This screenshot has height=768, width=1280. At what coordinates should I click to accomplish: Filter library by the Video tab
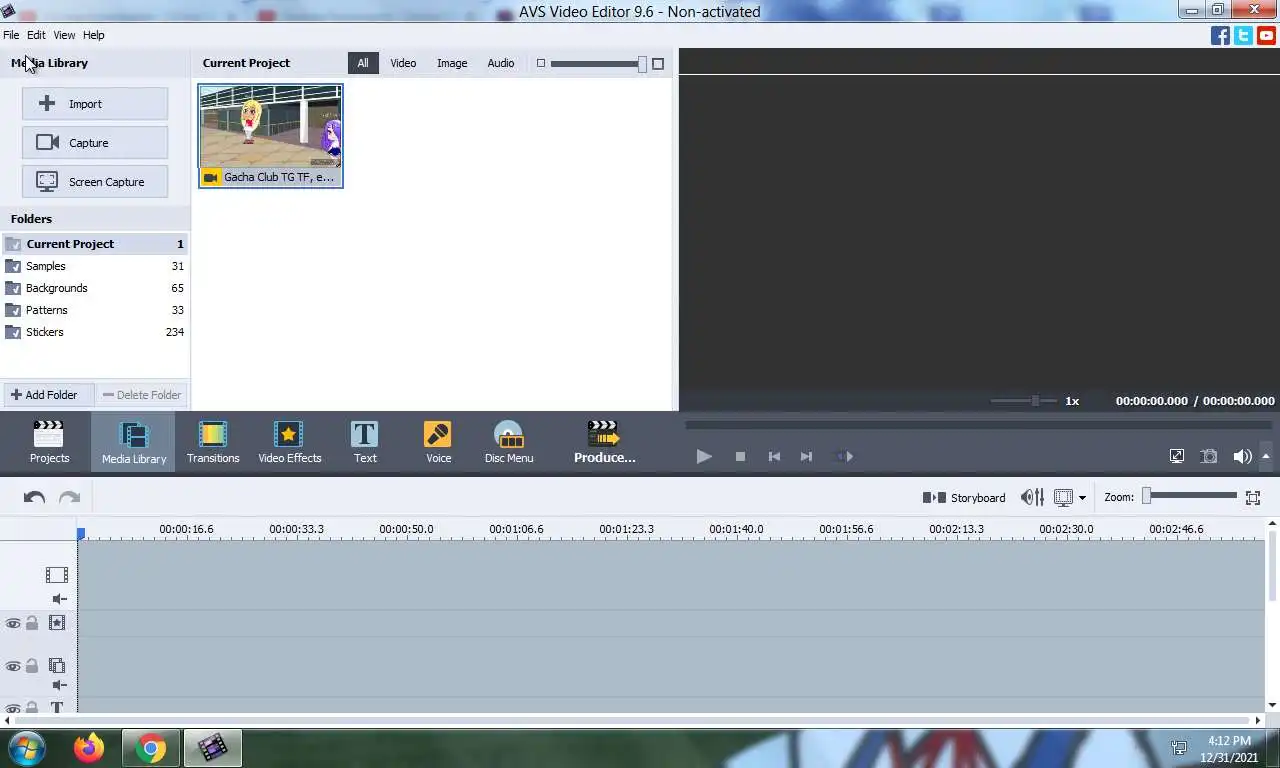tap(403, 63)
